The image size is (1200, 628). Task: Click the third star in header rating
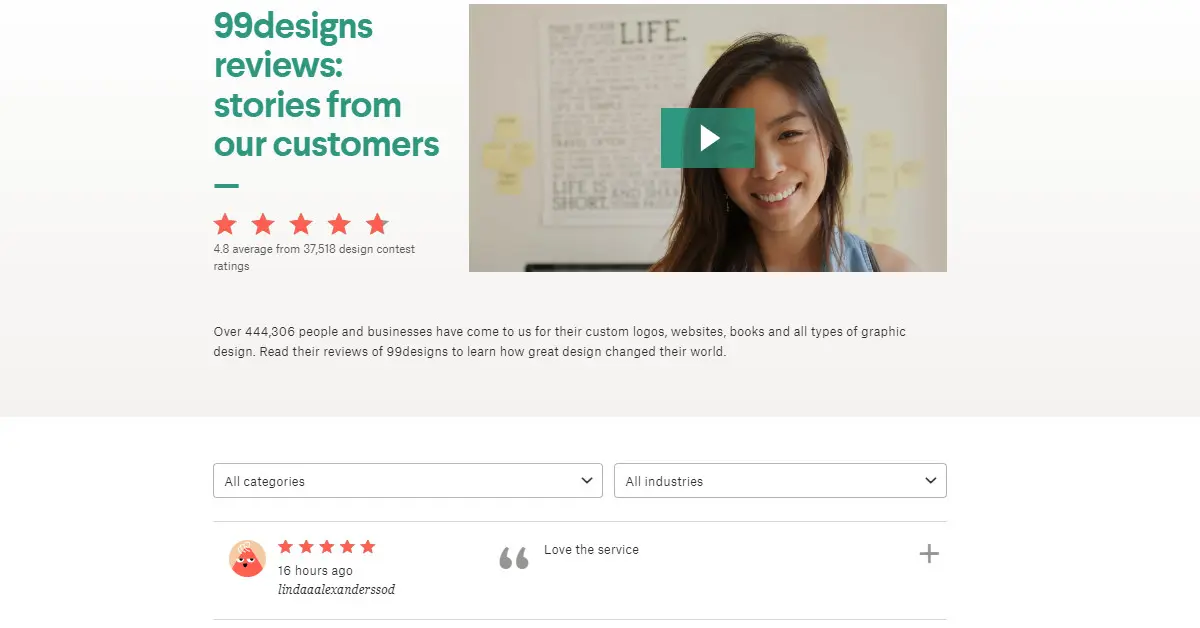(x=301, y=224)
